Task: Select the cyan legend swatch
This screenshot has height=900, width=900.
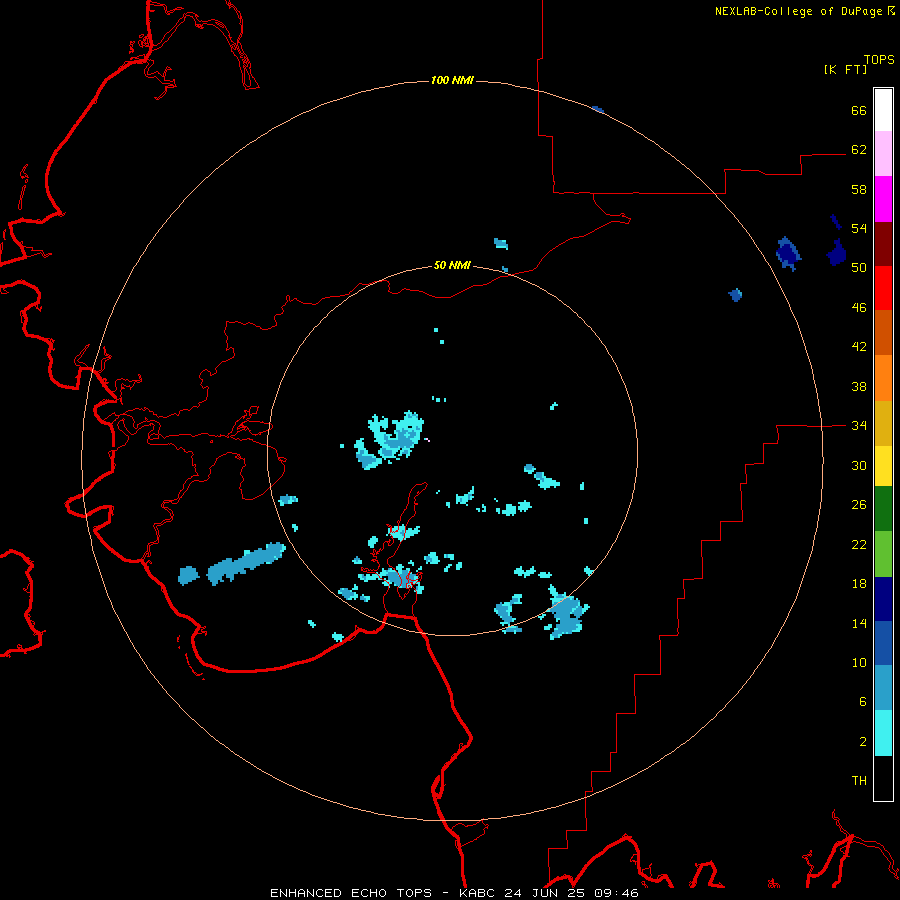Action: [x=883, y=733]
